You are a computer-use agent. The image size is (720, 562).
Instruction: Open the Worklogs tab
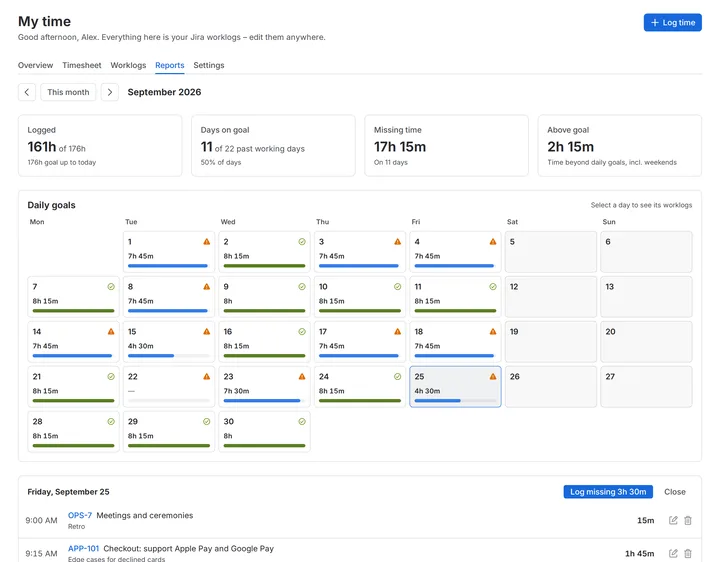128,65
